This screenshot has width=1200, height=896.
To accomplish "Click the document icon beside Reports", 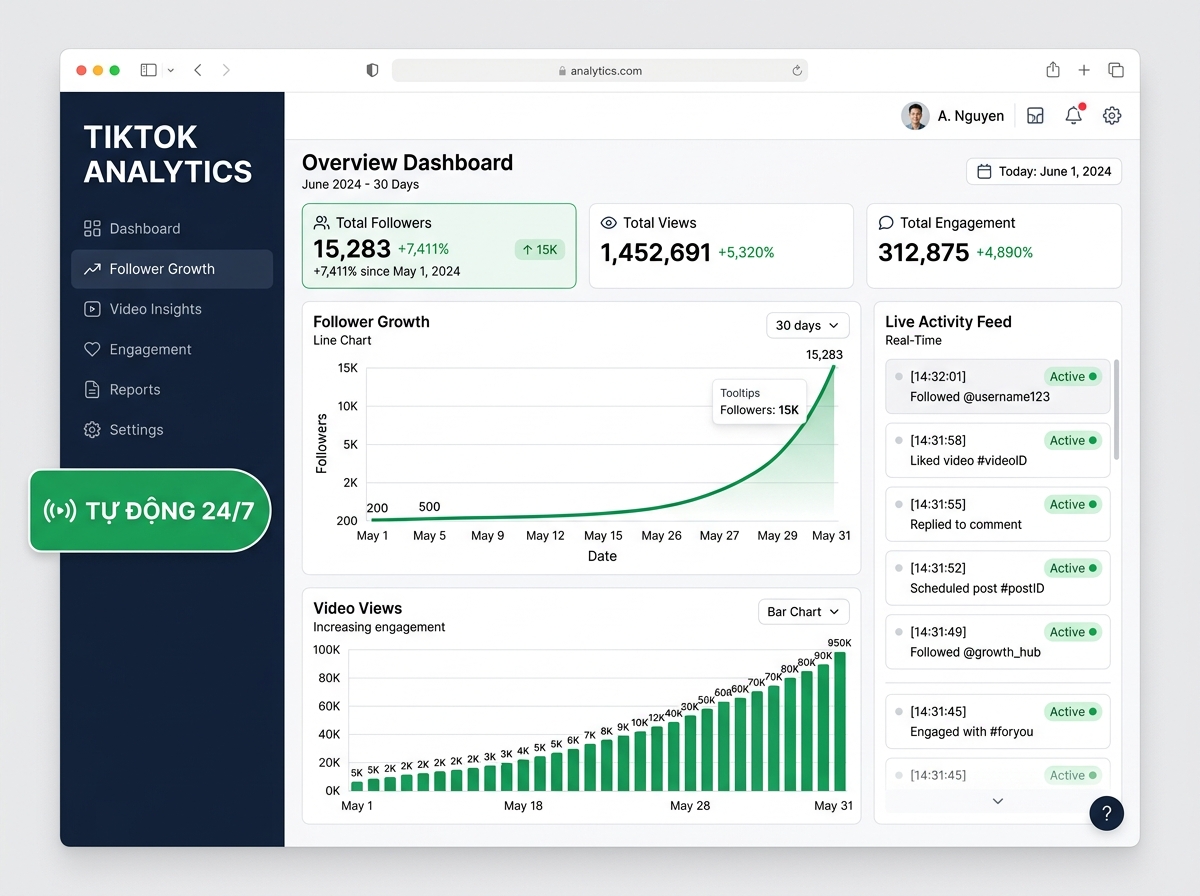I will [92, 389].
